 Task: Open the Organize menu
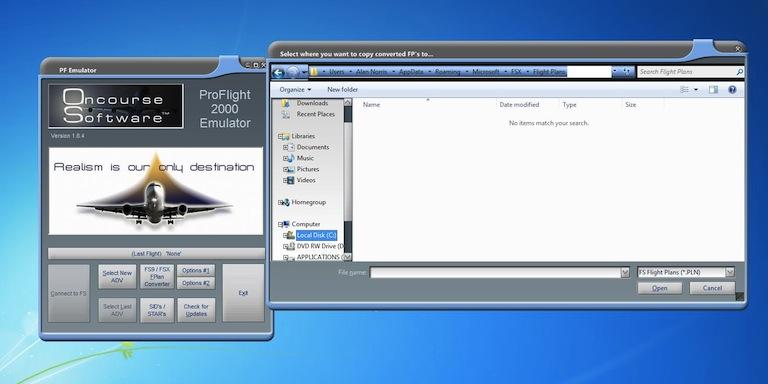point(295,90)
